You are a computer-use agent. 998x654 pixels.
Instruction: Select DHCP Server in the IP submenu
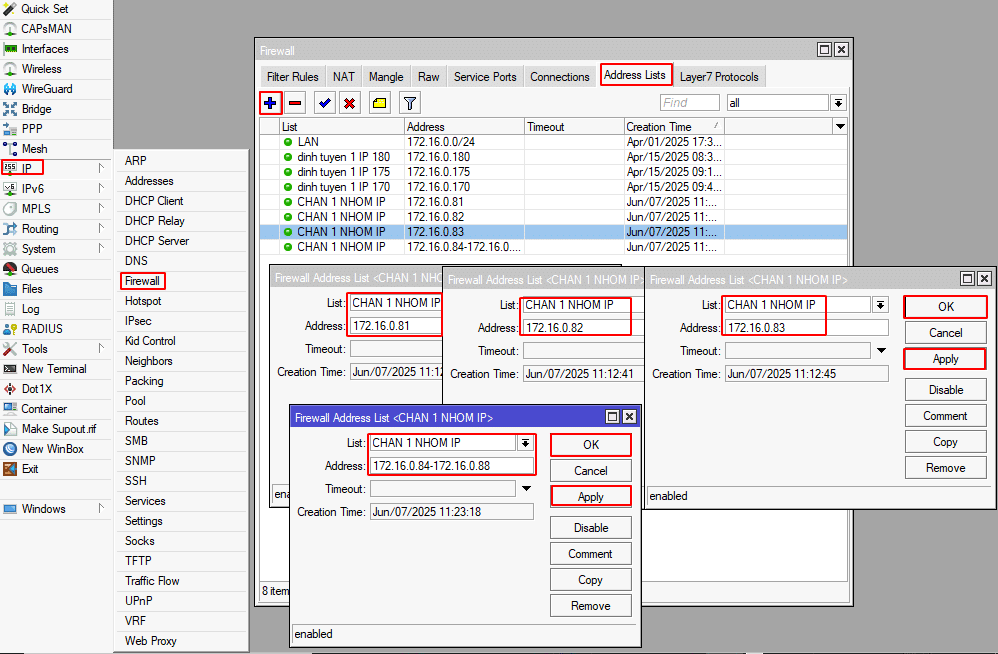tap(182, 241)
